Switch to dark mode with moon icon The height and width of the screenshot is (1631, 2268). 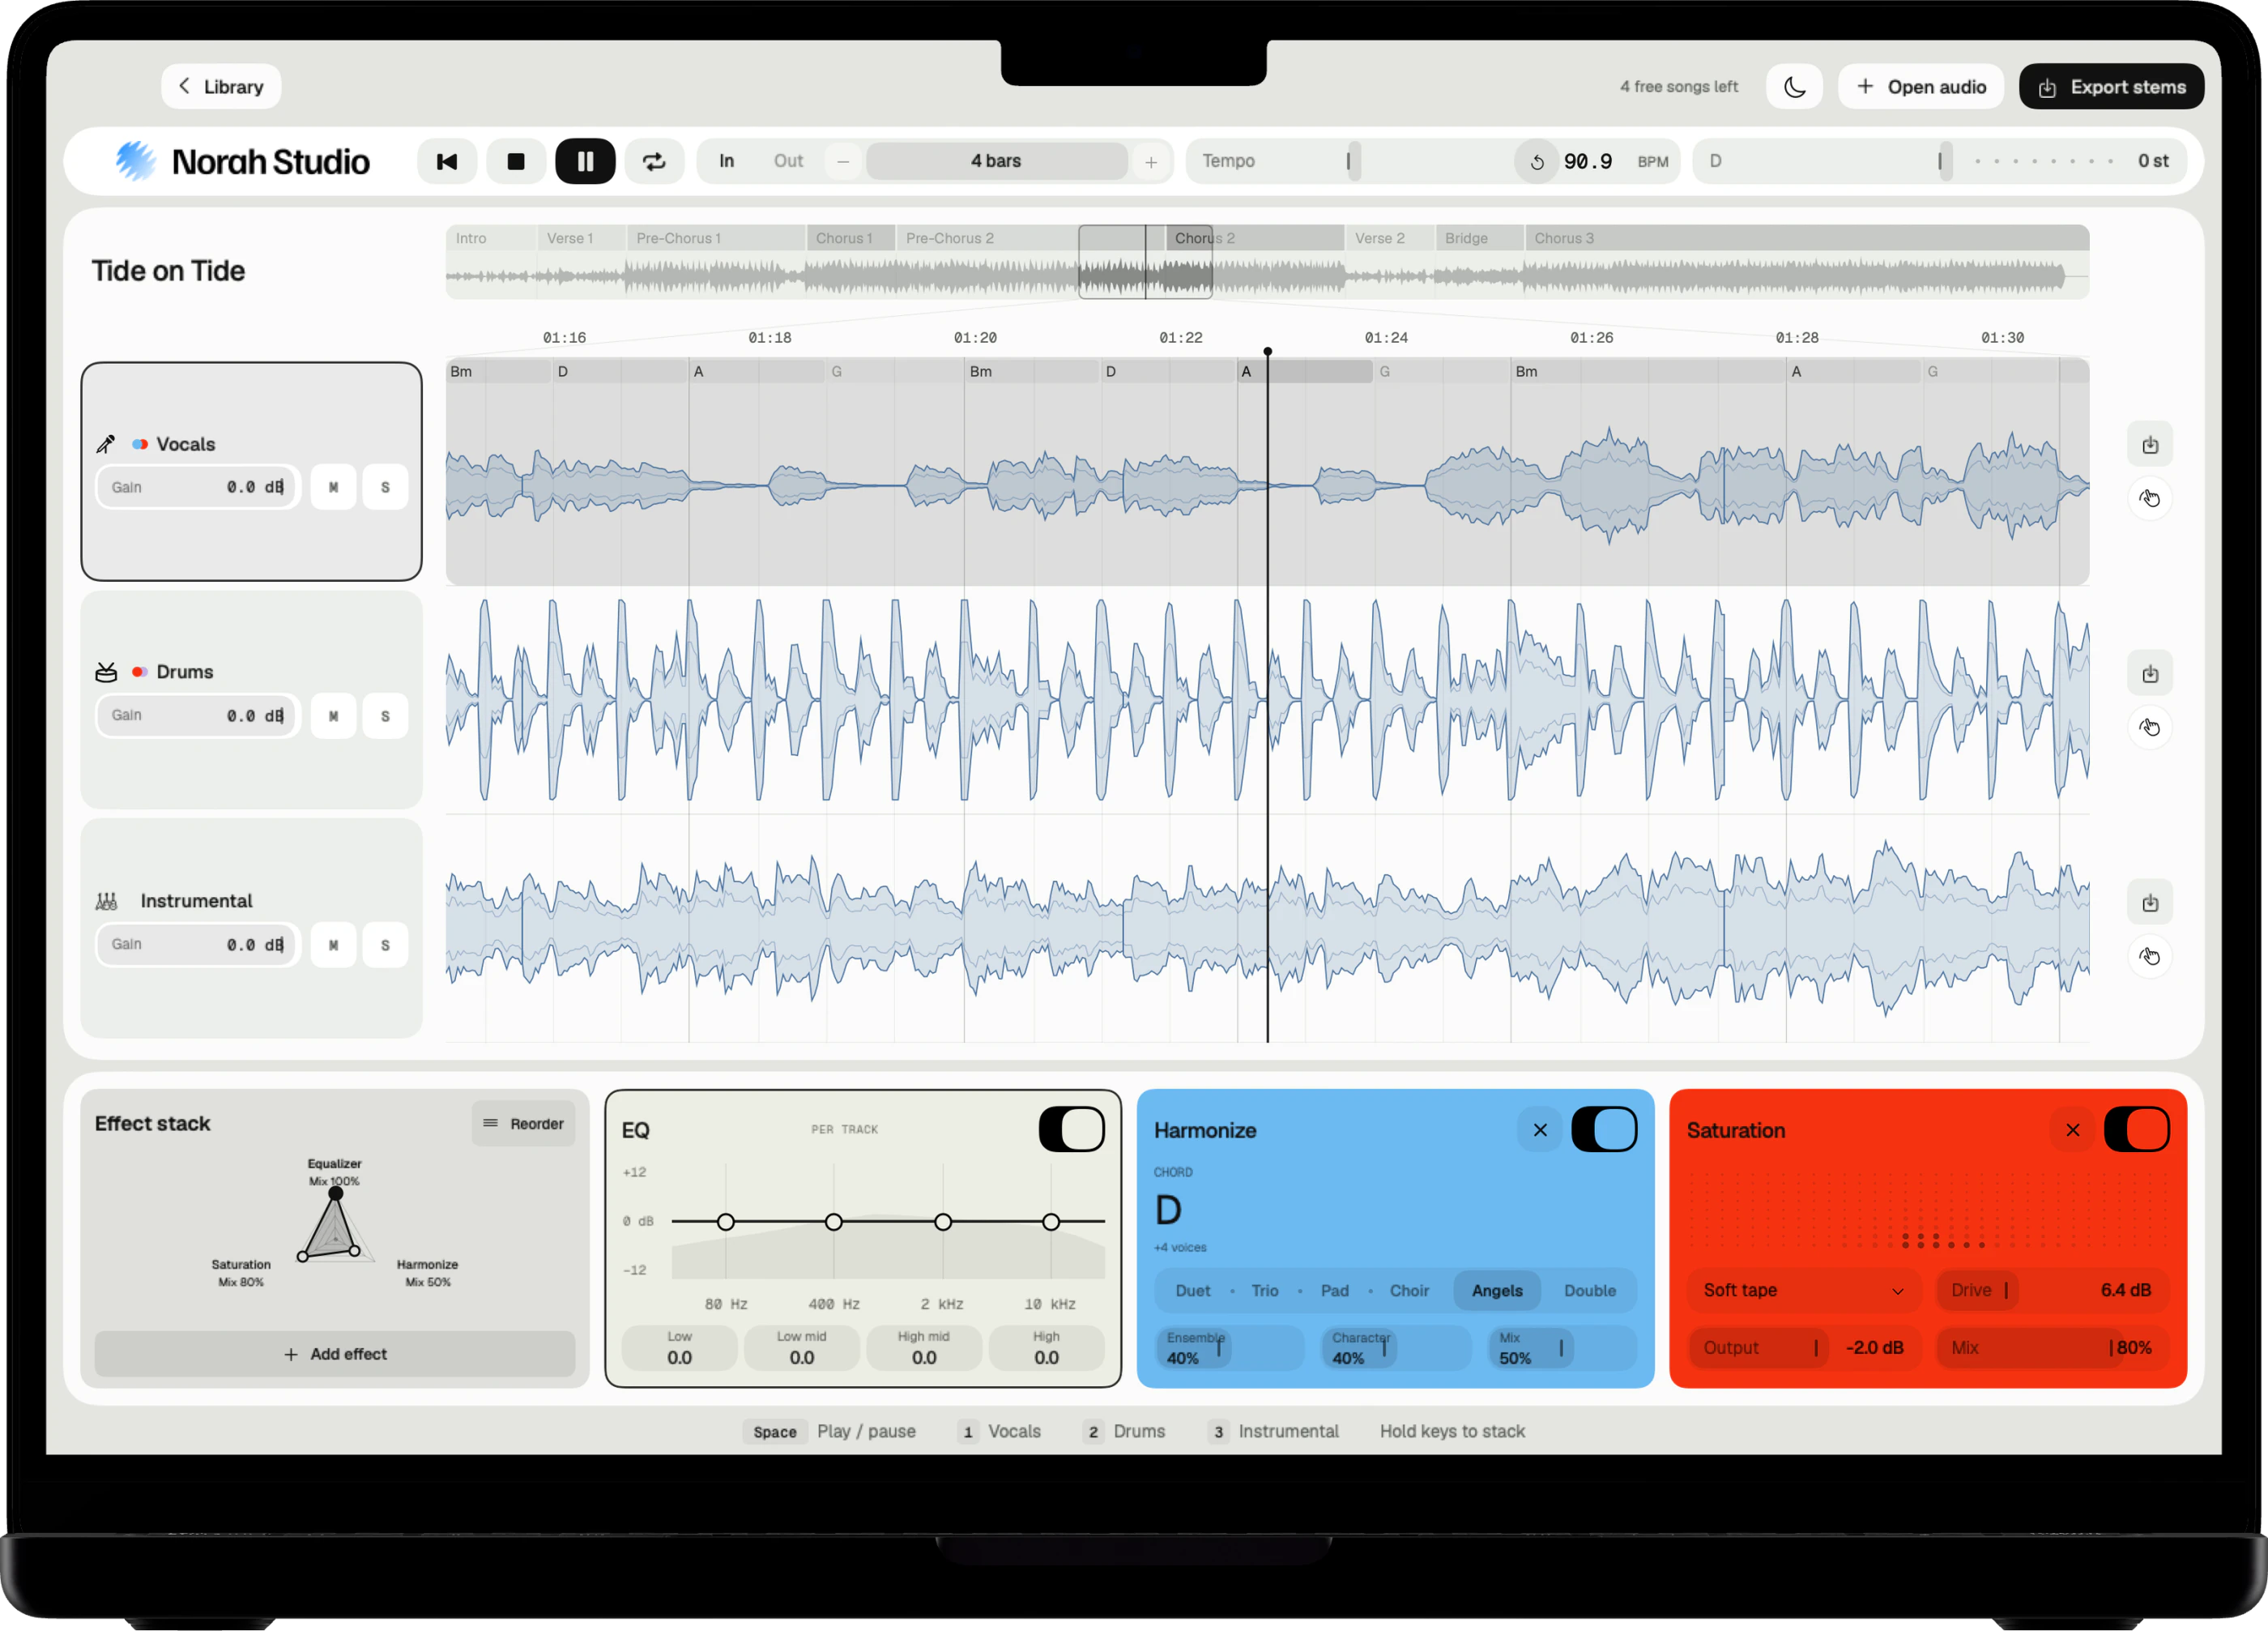[x=1794, y=87]
